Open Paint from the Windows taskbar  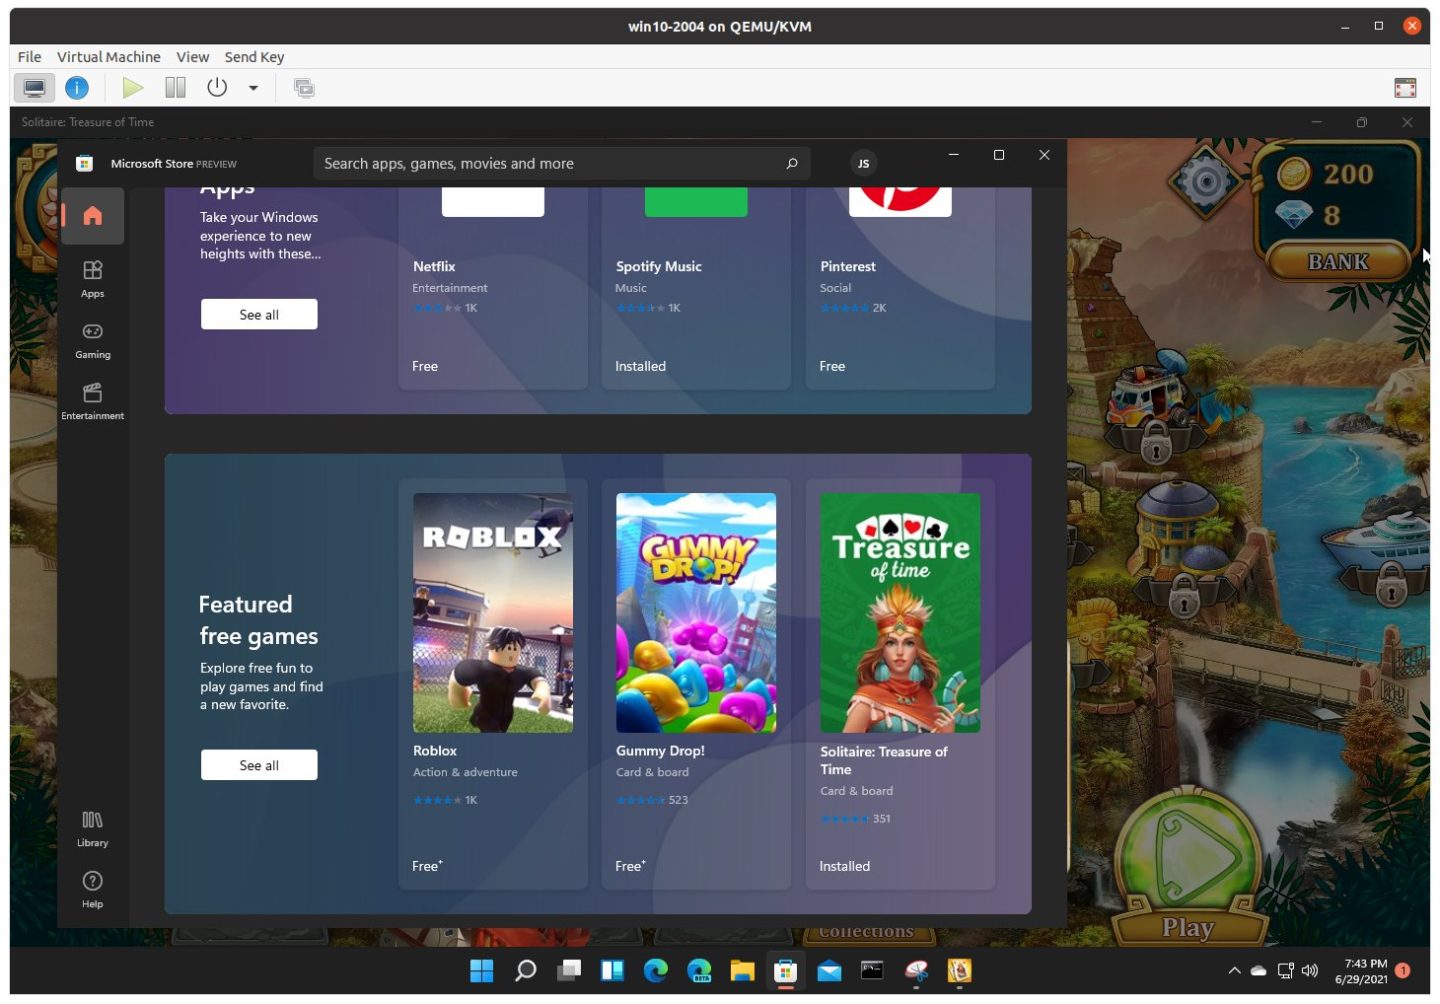915,970
